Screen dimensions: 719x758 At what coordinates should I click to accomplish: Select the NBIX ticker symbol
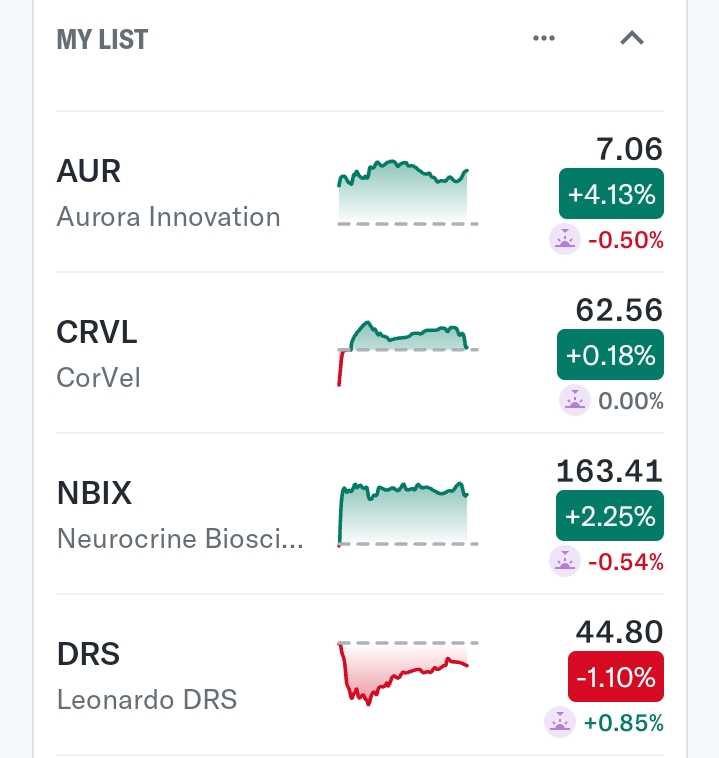click(x=94, y=493)
